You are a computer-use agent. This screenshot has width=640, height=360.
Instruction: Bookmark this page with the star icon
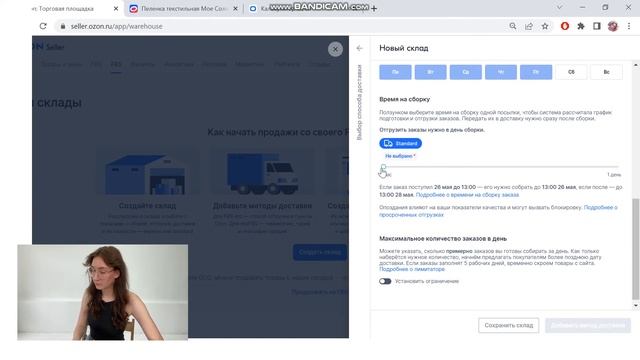point(545,26)
